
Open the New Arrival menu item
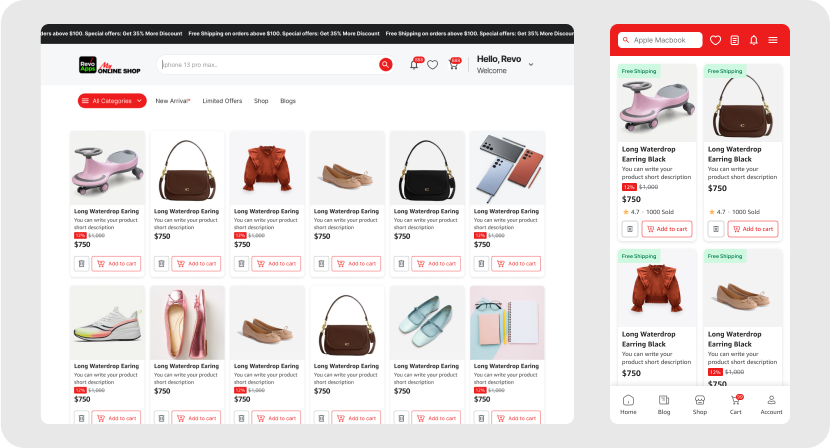pos(173,101)
